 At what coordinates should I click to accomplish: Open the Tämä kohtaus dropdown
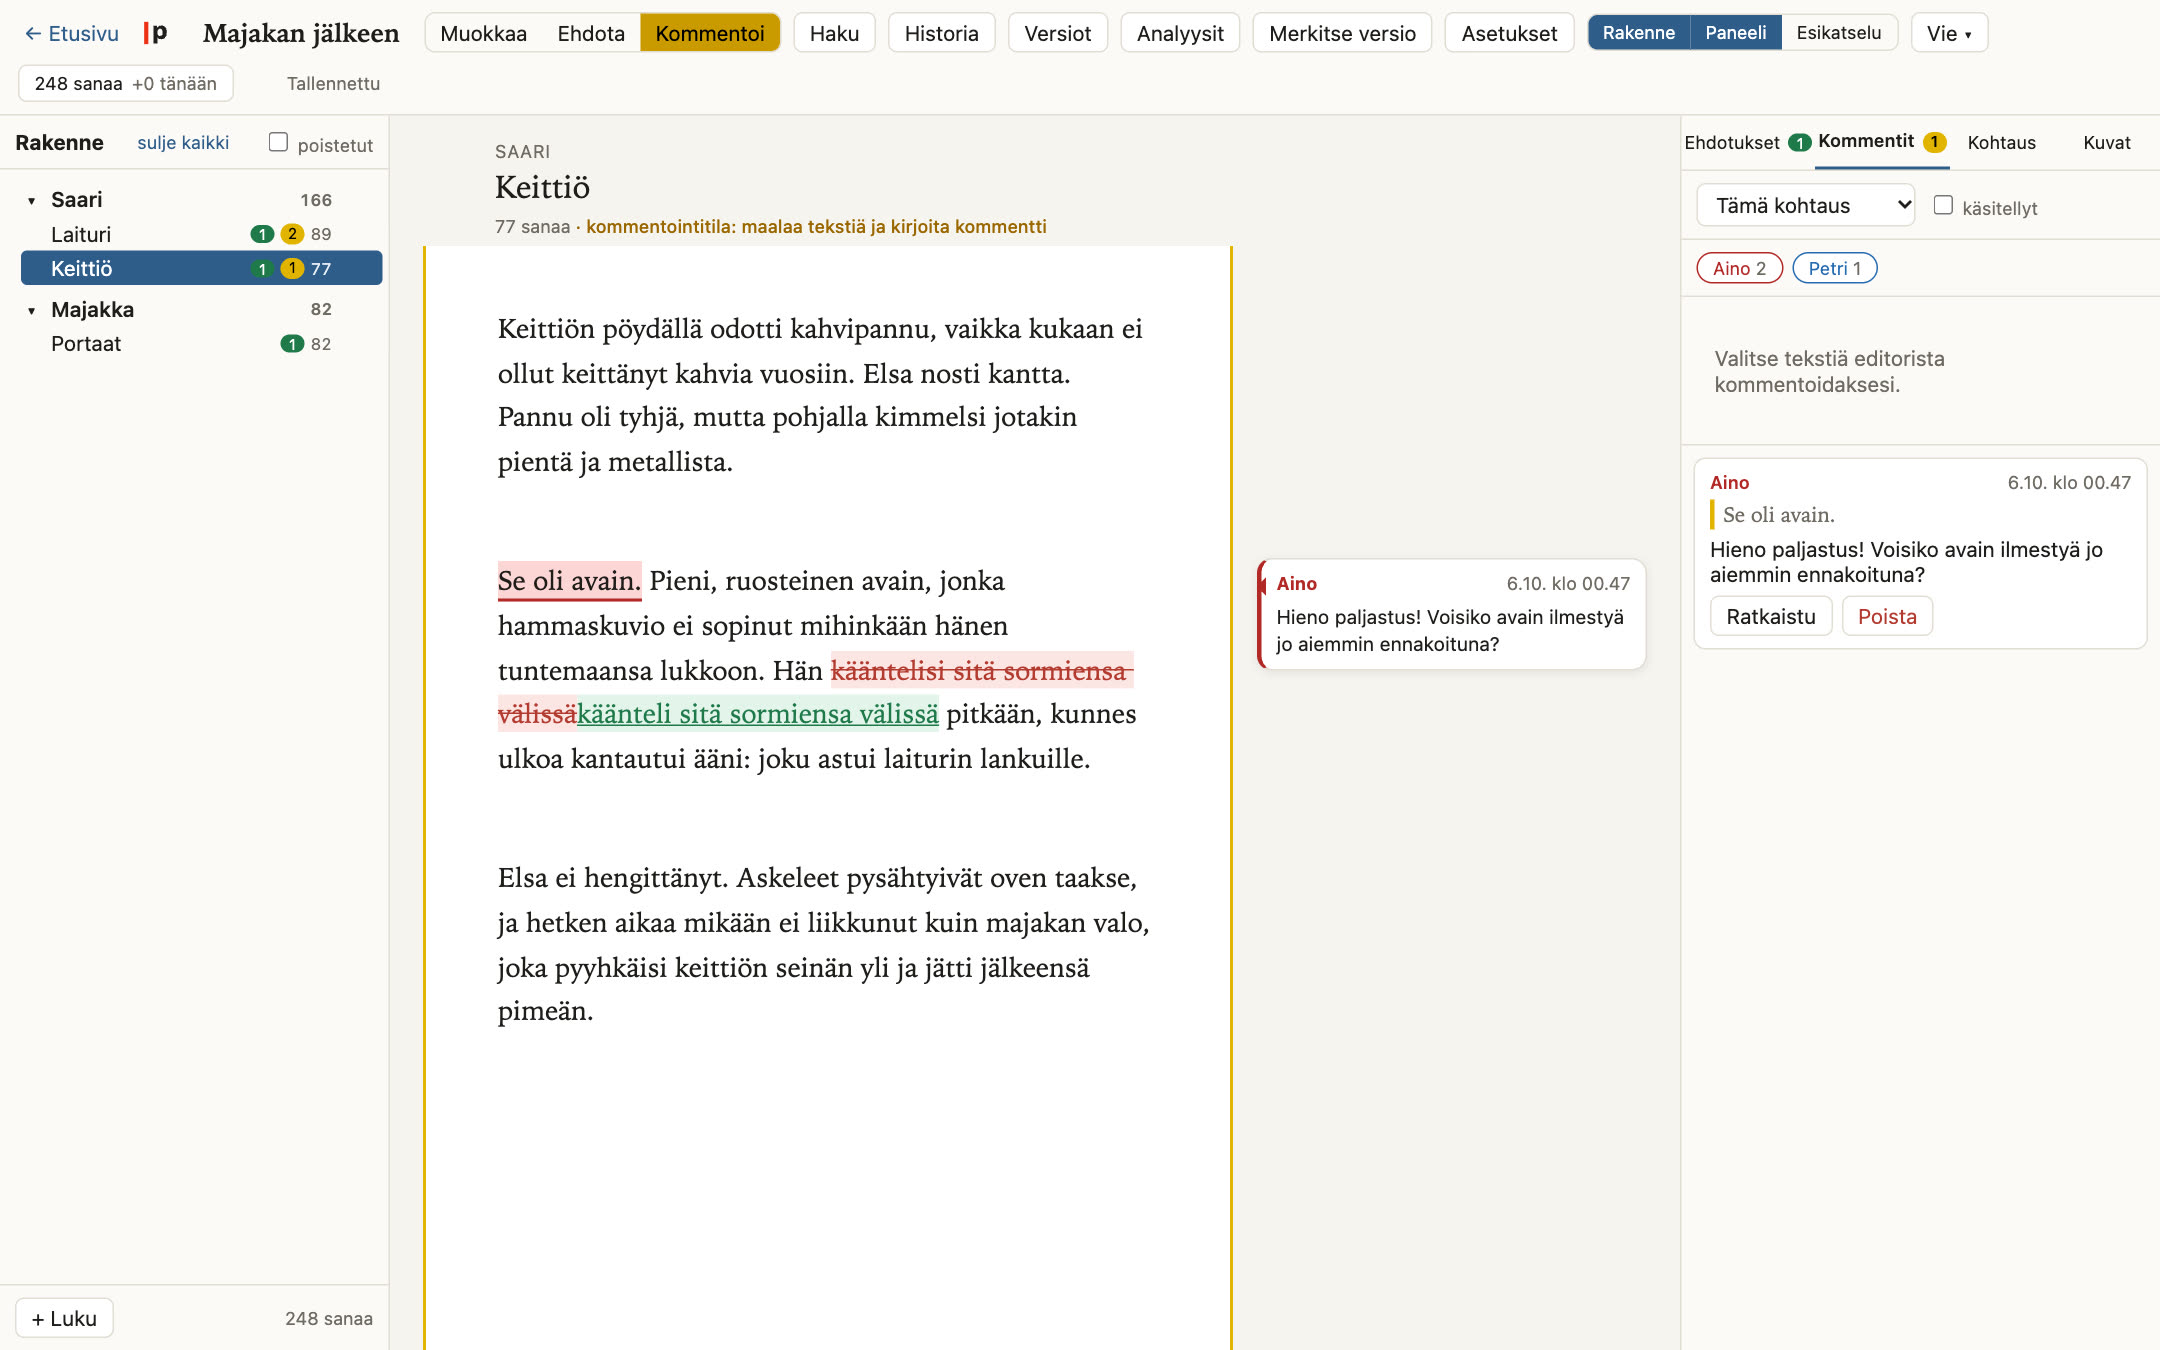1806,205
